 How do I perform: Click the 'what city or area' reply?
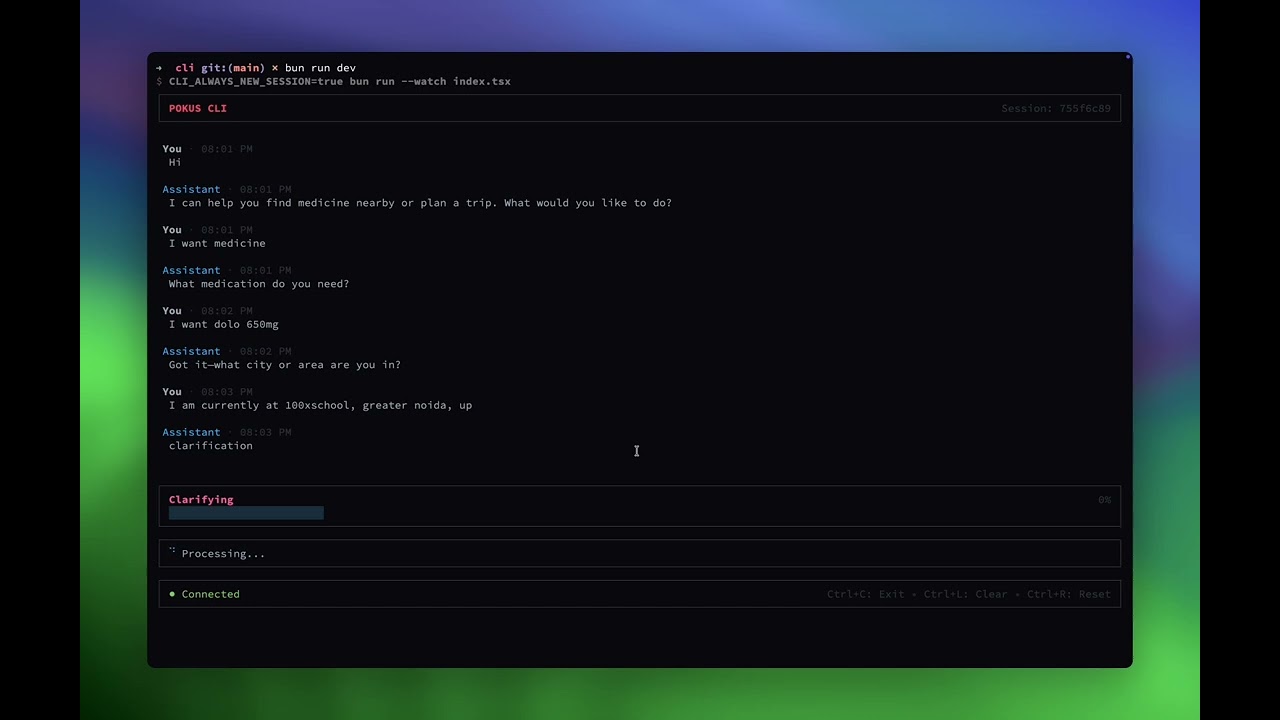285,365
